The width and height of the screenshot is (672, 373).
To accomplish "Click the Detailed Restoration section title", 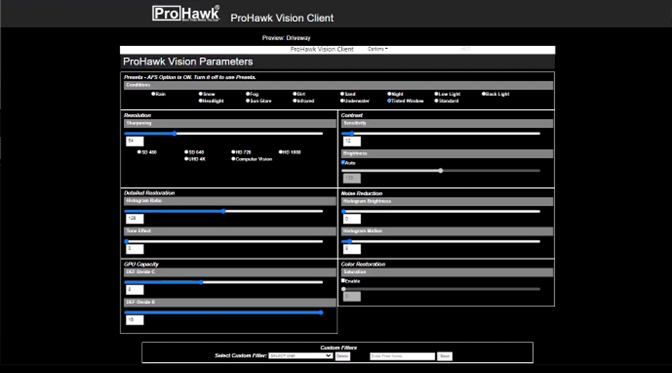I will click(x=149, y=193).
